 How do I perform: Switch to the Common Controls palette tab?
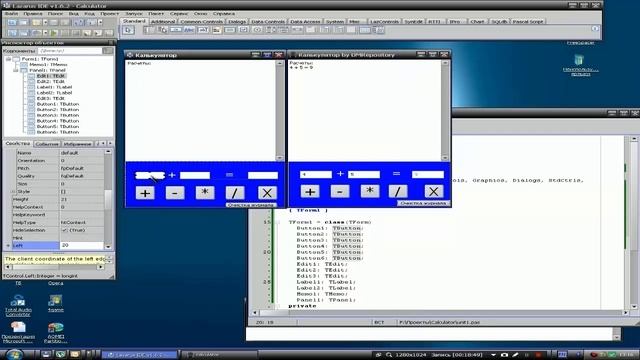[202, 21]
